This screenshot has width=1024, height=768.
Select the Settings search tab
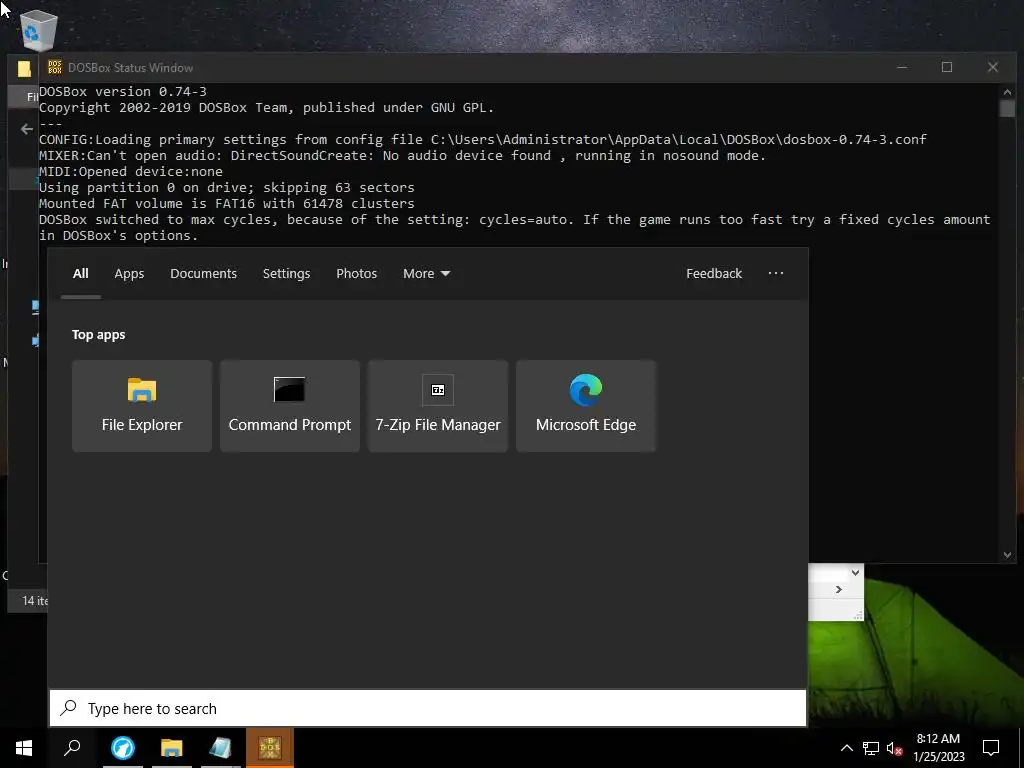pos(286,274)
